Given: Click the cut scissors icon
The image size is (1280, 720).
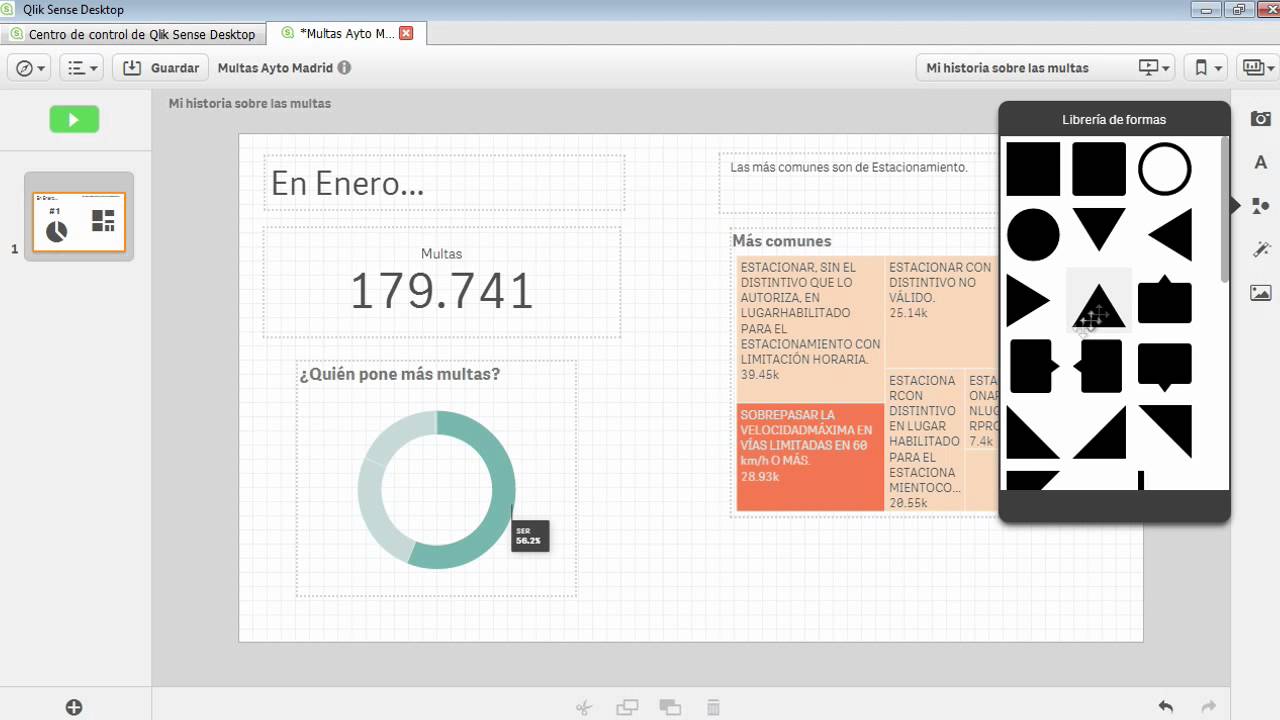Looking at the screenshot, I should 585,707.
